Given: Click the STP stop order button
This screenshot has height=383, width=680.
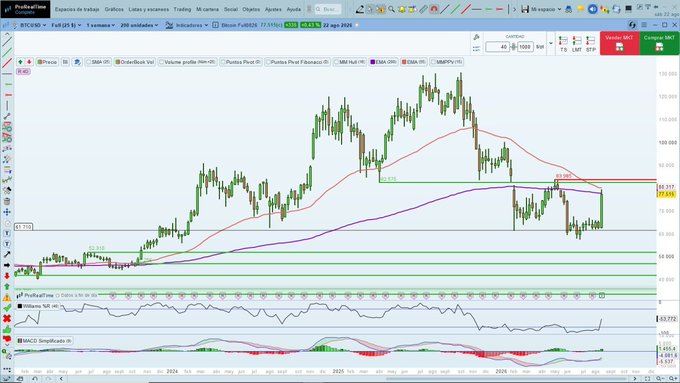Looking at the screenshot, I should click(591, 44).
